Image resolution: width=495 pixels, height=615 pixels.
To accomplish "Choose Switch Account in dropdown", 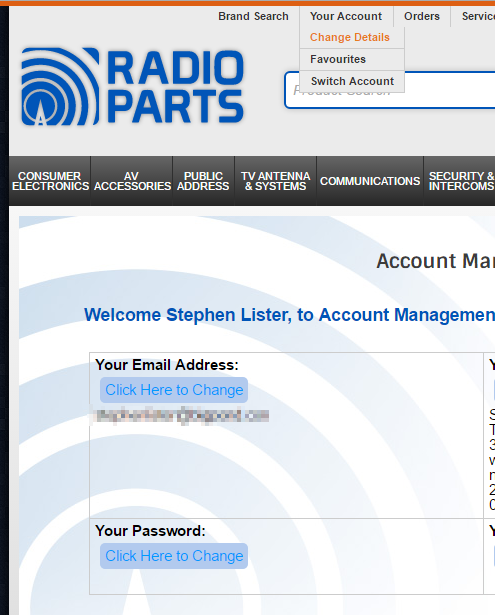I will click(352, 81).
